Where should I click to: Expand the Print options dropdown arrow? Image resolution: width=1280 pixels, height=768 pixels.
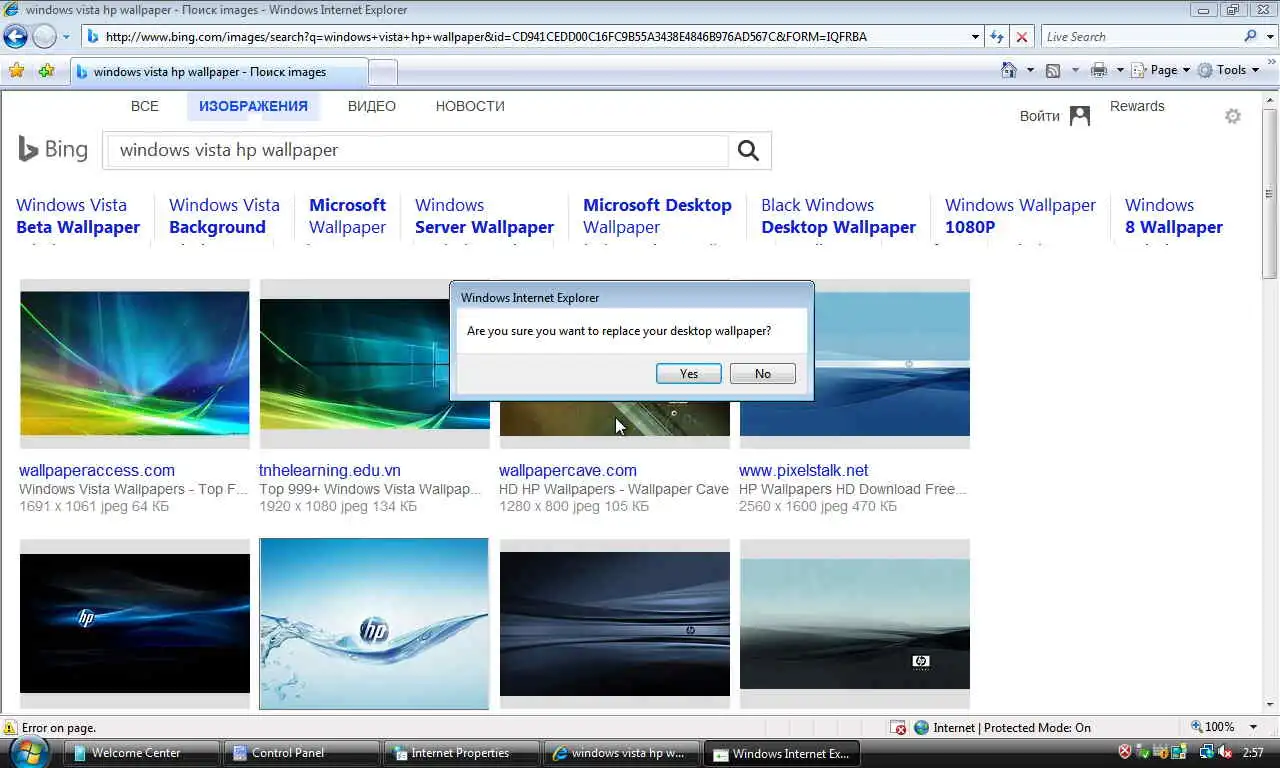[1119, 70]
